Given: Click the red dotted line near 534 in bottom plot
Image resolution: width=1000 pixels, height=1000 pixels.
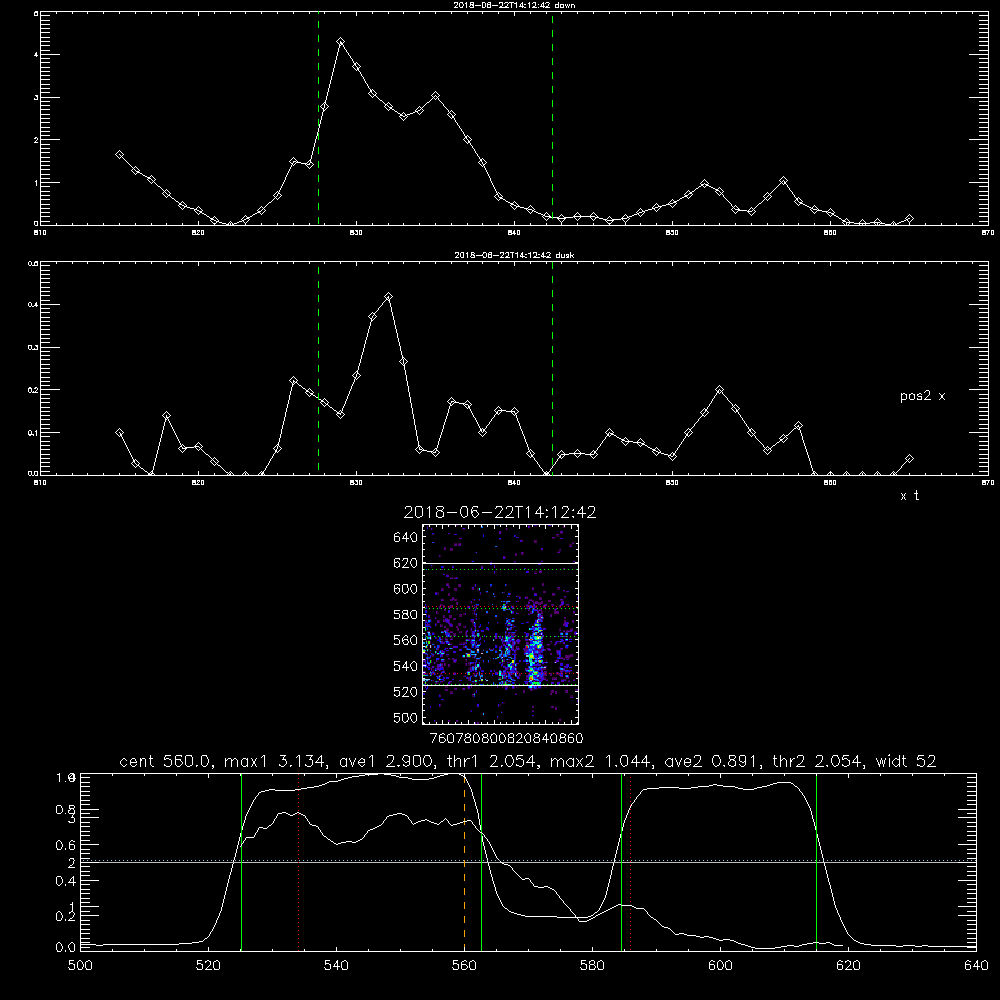Looking at the screenshot, I should pyautogui.click(x=298, y=862).
